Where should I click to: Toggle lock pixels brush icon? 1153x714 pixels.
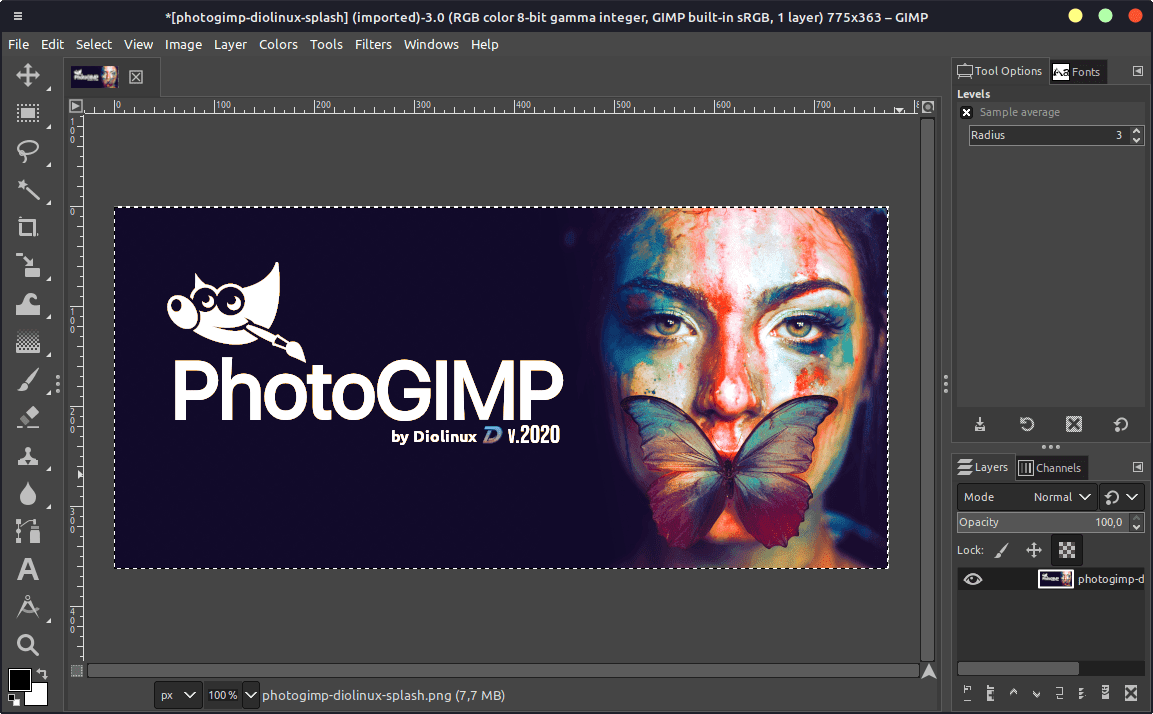point(1002,550)
